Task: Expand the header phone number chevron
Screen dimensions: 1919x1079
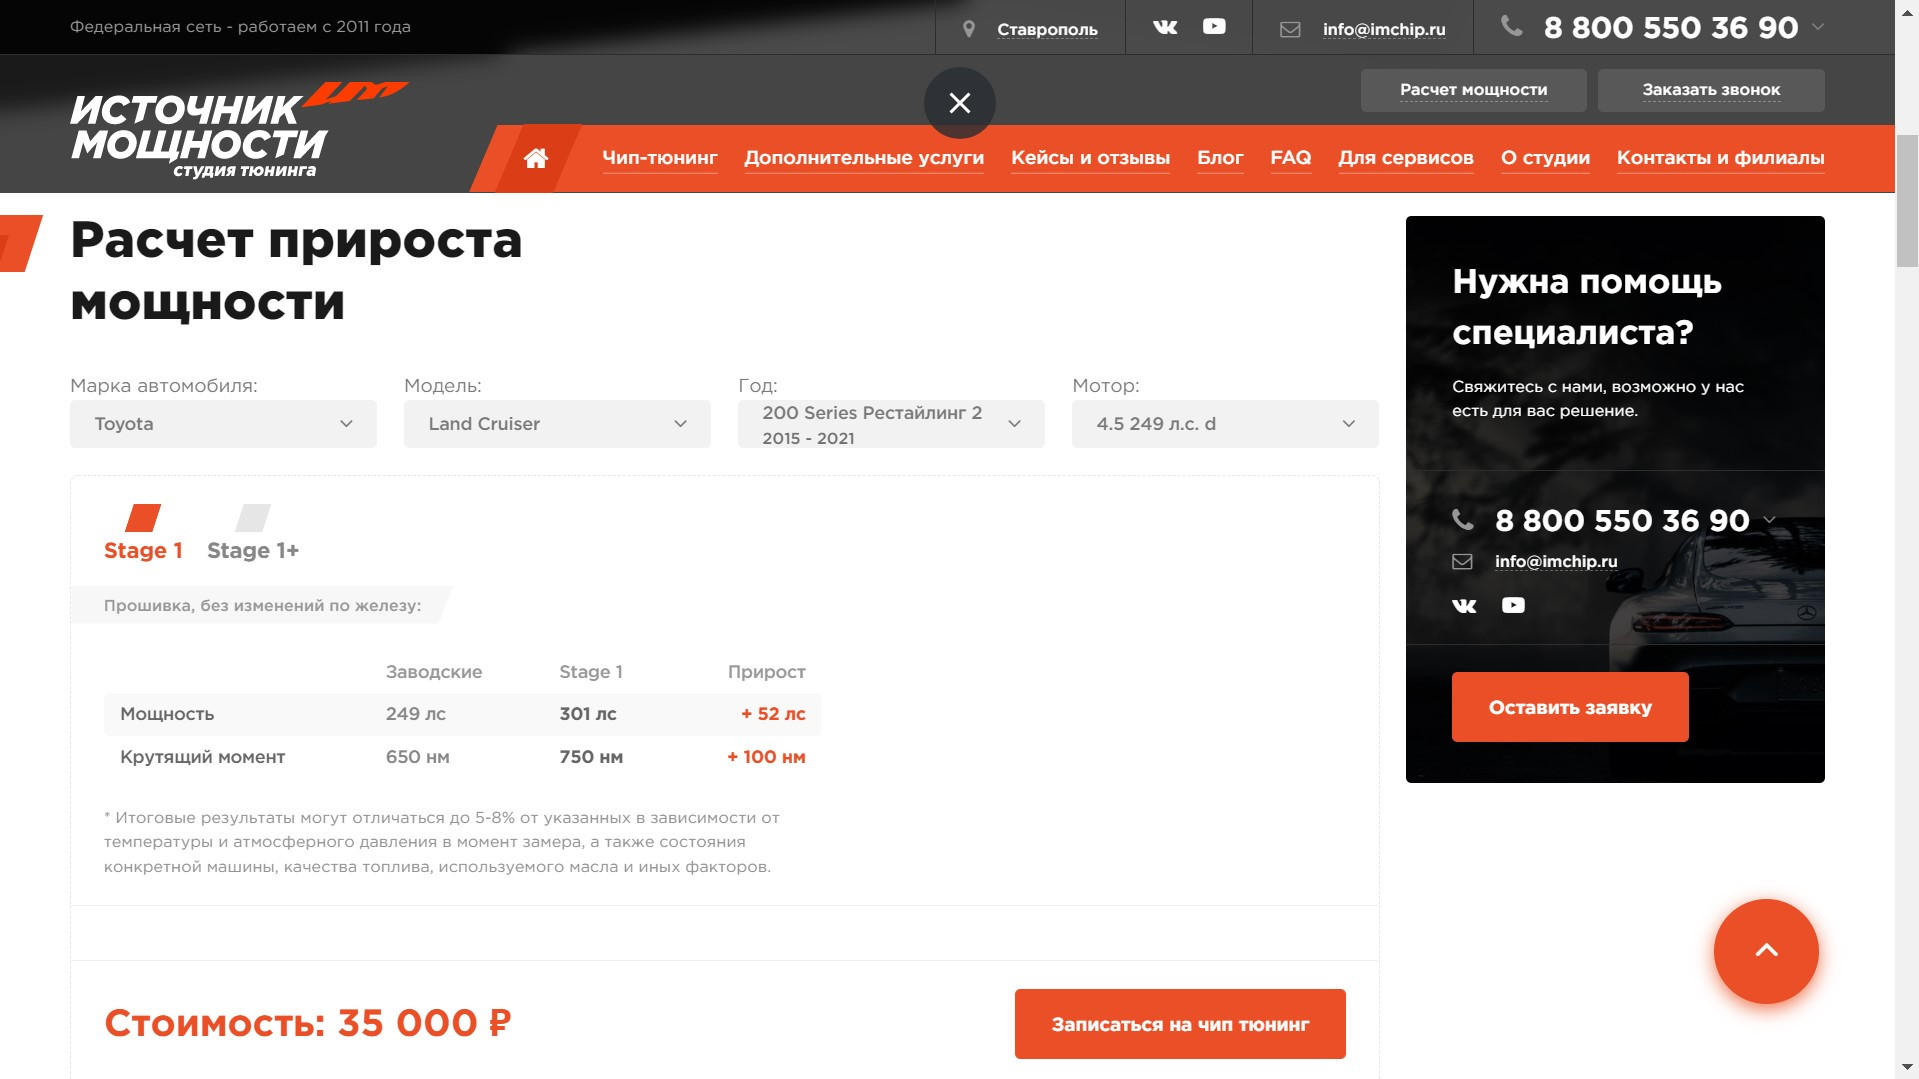Action: coord(1818,27)
